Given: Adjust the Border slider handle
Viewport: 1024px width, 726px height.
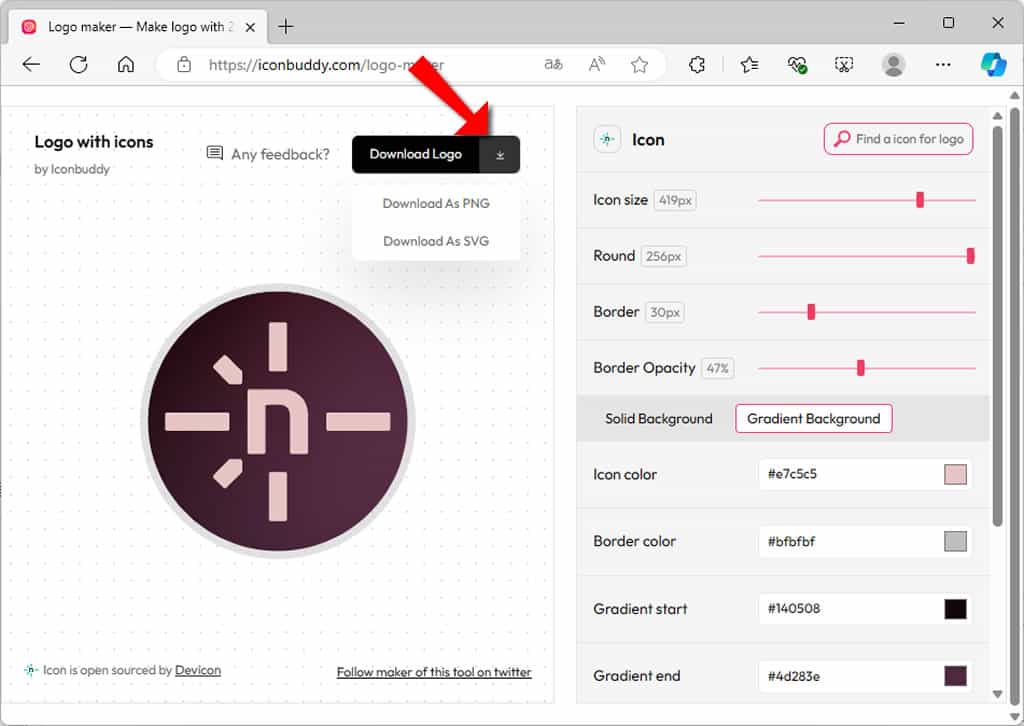Looking at the screenshot, I should pos(811,312).
